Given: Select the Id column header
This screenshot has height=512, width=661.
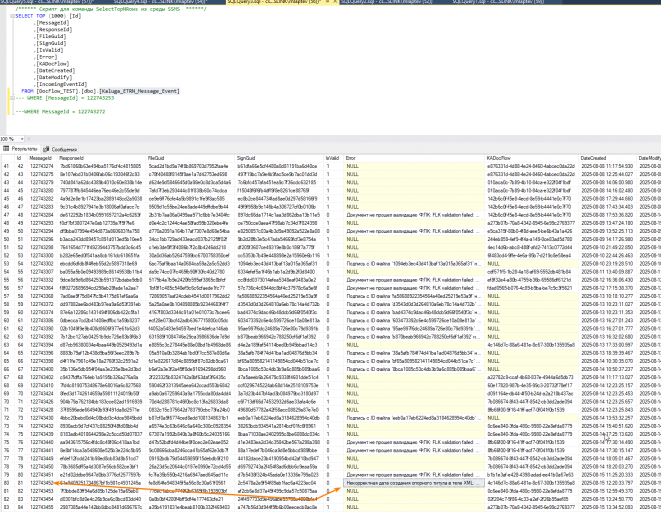Looking at the screenshot, I should tap(21, 158).
